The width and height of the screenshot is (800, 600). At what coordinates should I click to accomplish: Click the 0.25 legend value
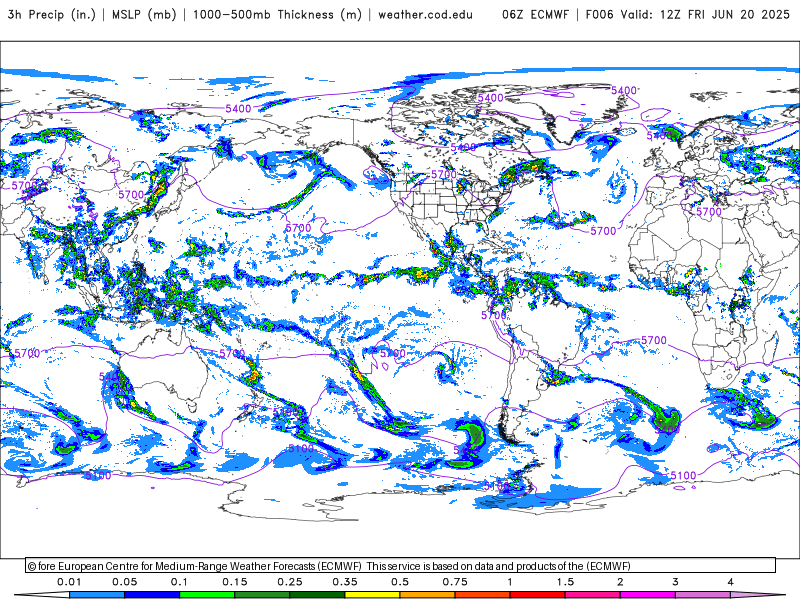290,582
